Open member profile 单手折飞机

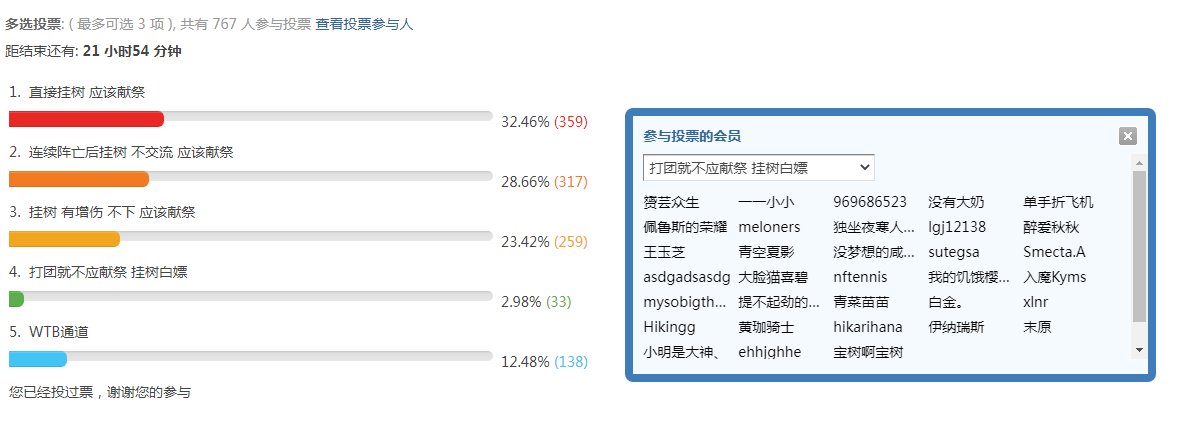coord(1058,202)
